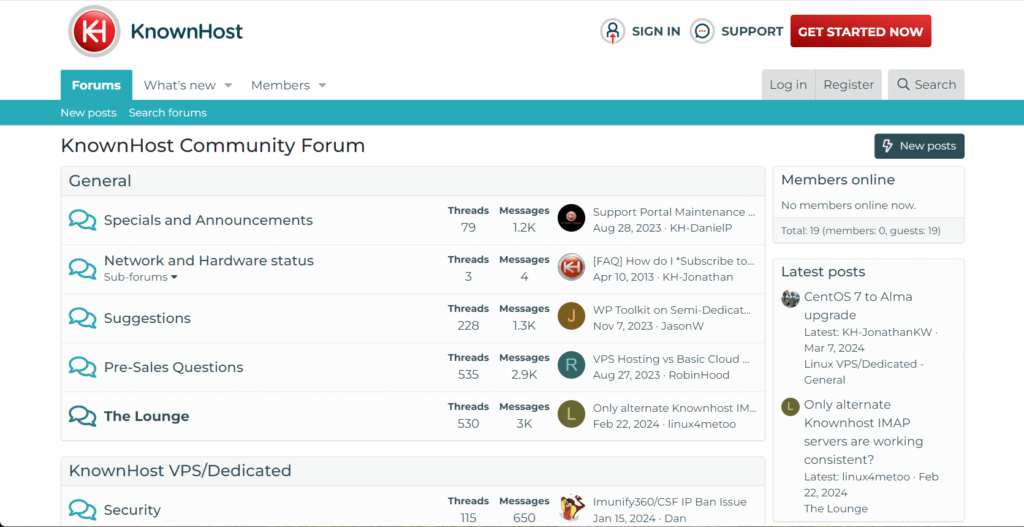The image size is (1024, 527).
Task: Open KnownHost VPS/Dedicated category heading
Action: point(180,470)
